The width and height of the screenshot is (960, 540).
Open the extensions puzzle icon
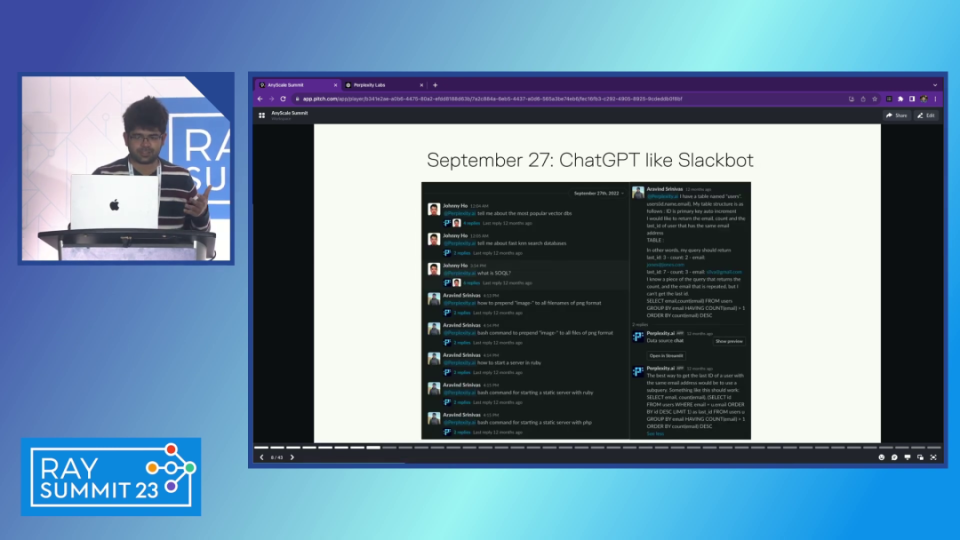tap(901, 99)
